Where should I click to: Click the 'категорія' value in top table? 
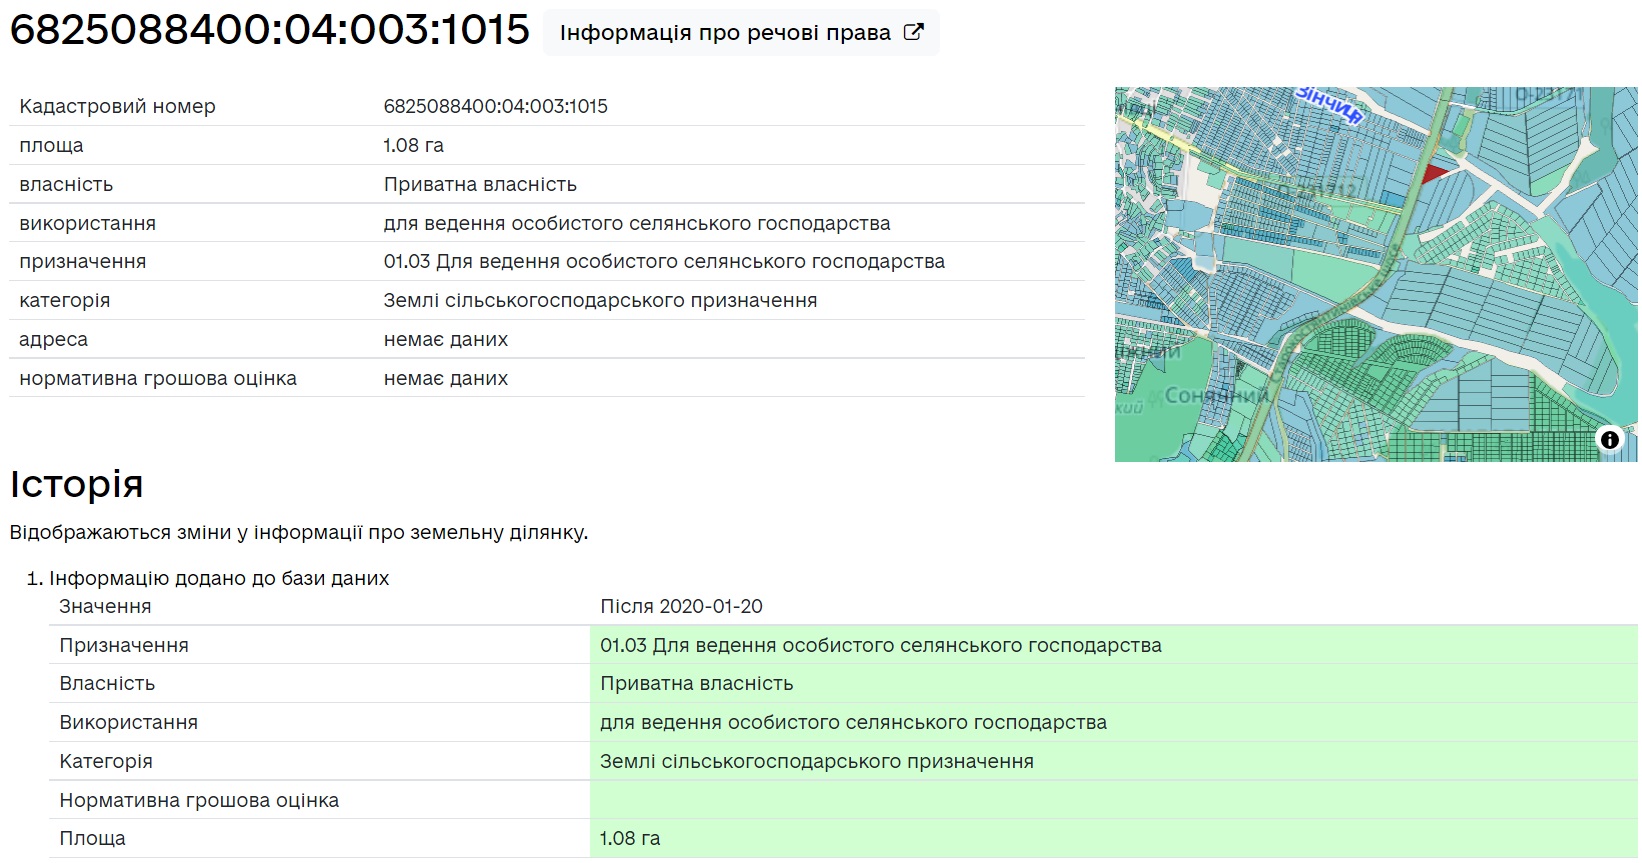600,300
